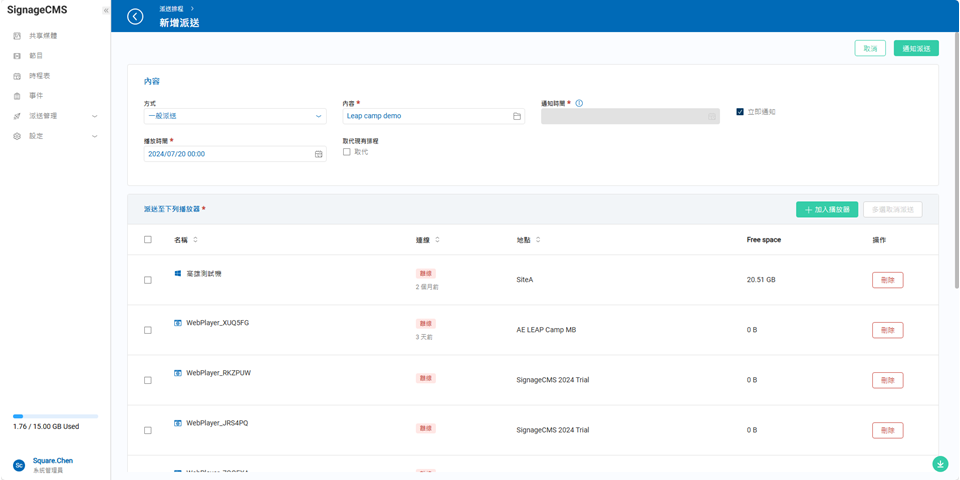Collapse the sidebar with the double-chevron icon

[x=106, y=11]
